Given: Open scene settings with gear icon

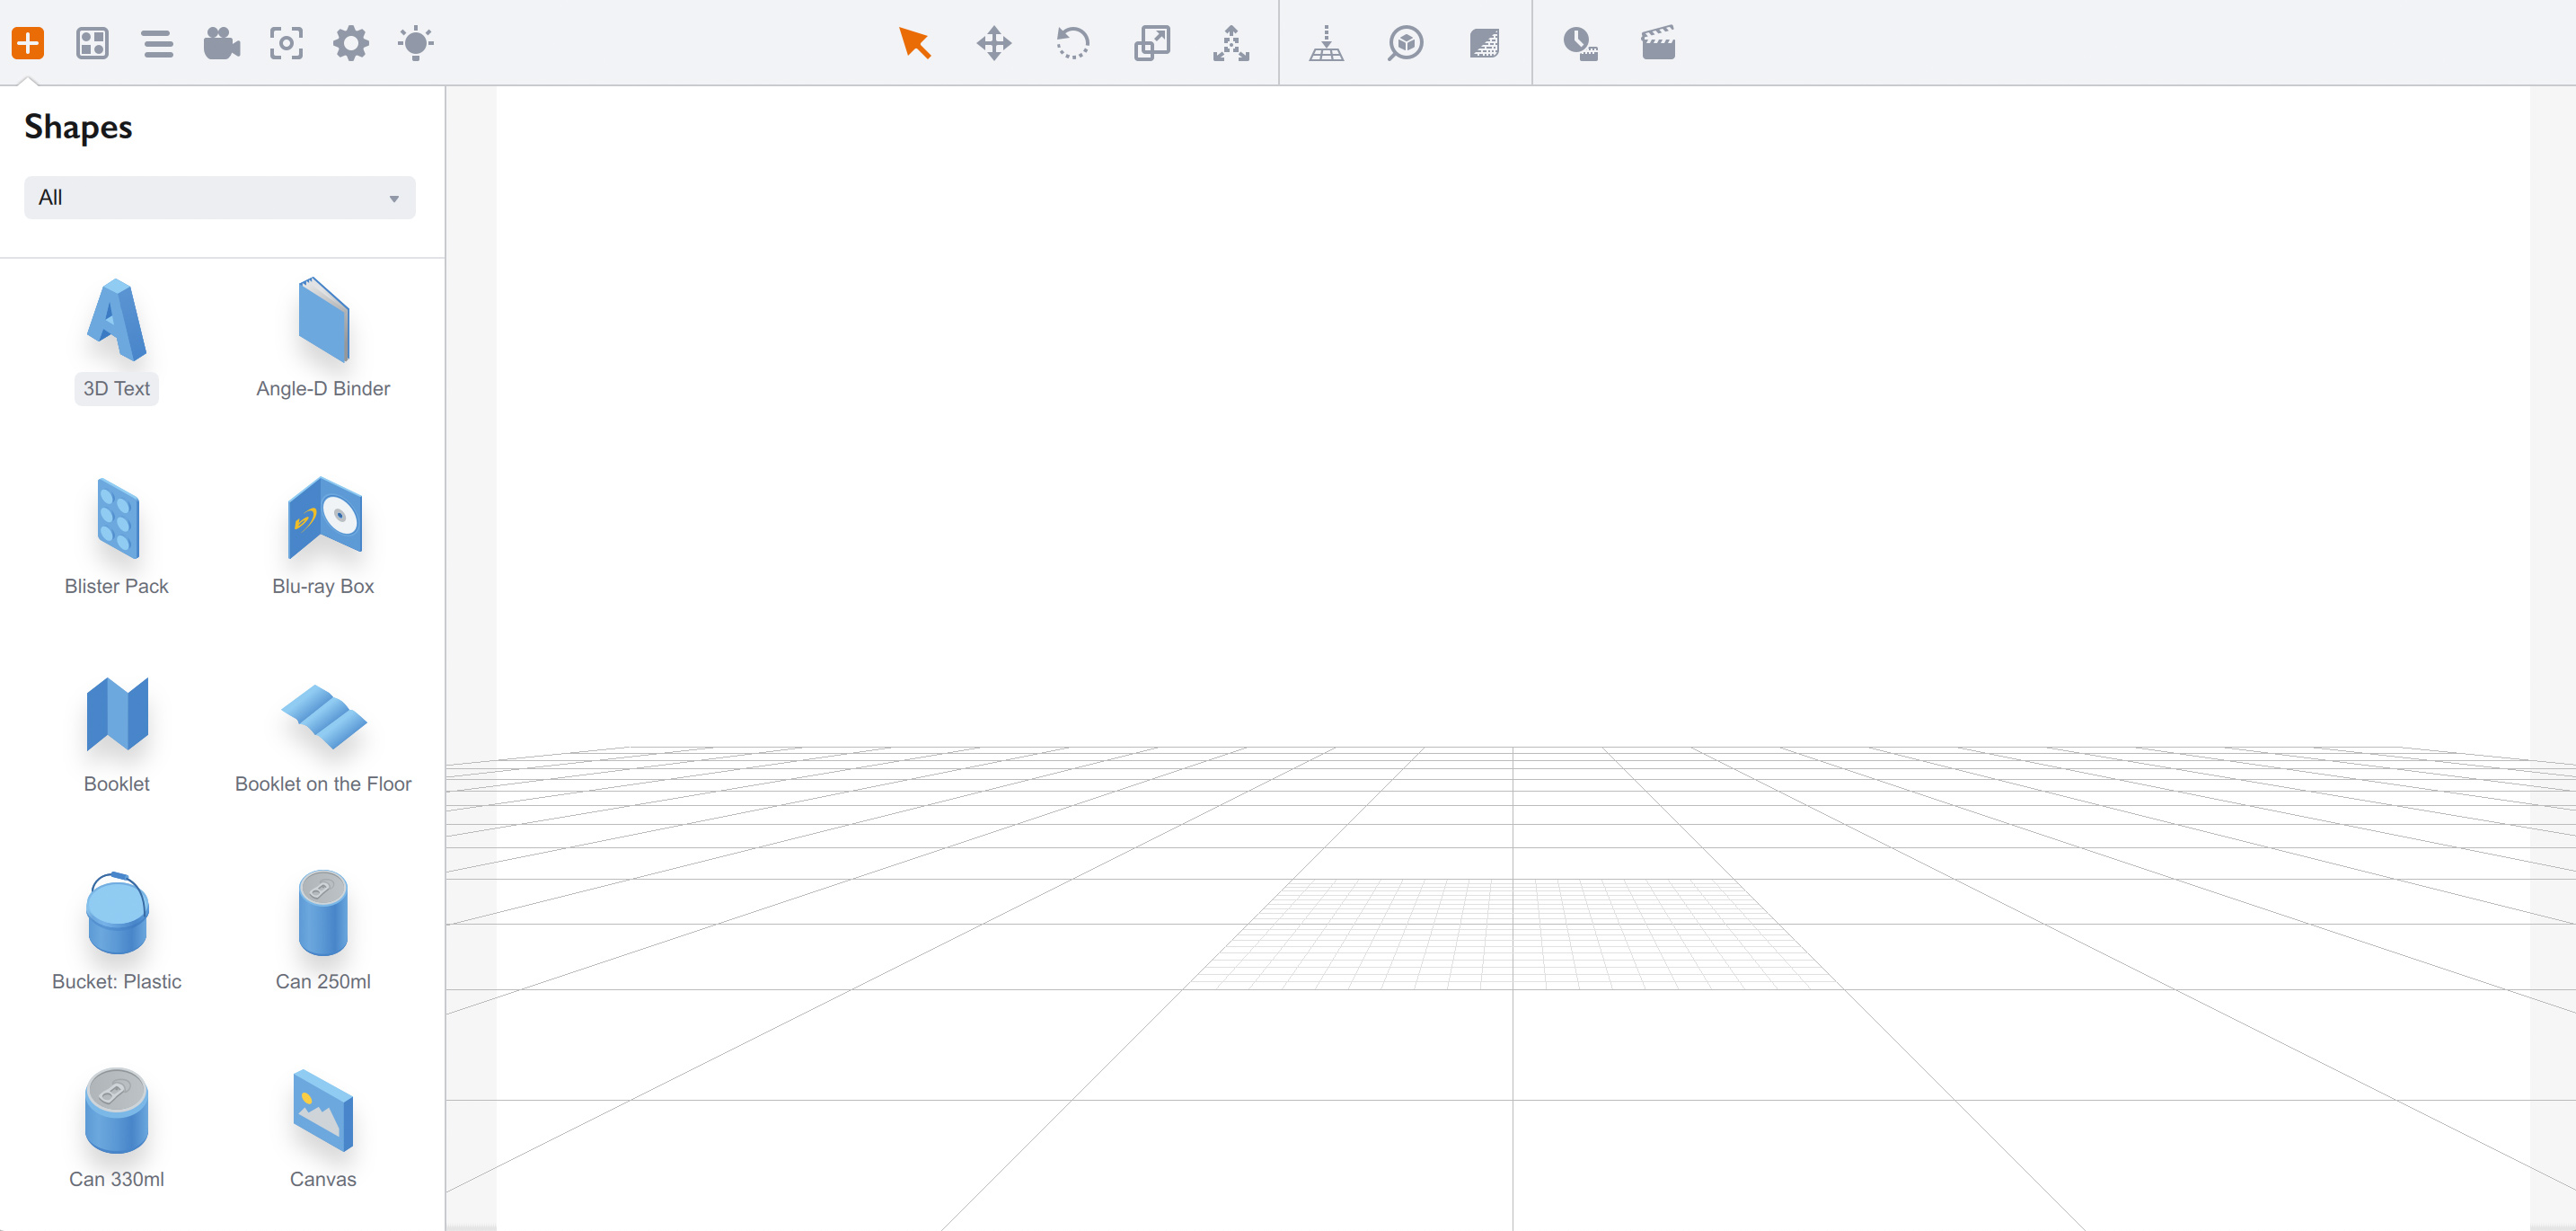Looking at the screenshot, I should (x=351, y=43).
